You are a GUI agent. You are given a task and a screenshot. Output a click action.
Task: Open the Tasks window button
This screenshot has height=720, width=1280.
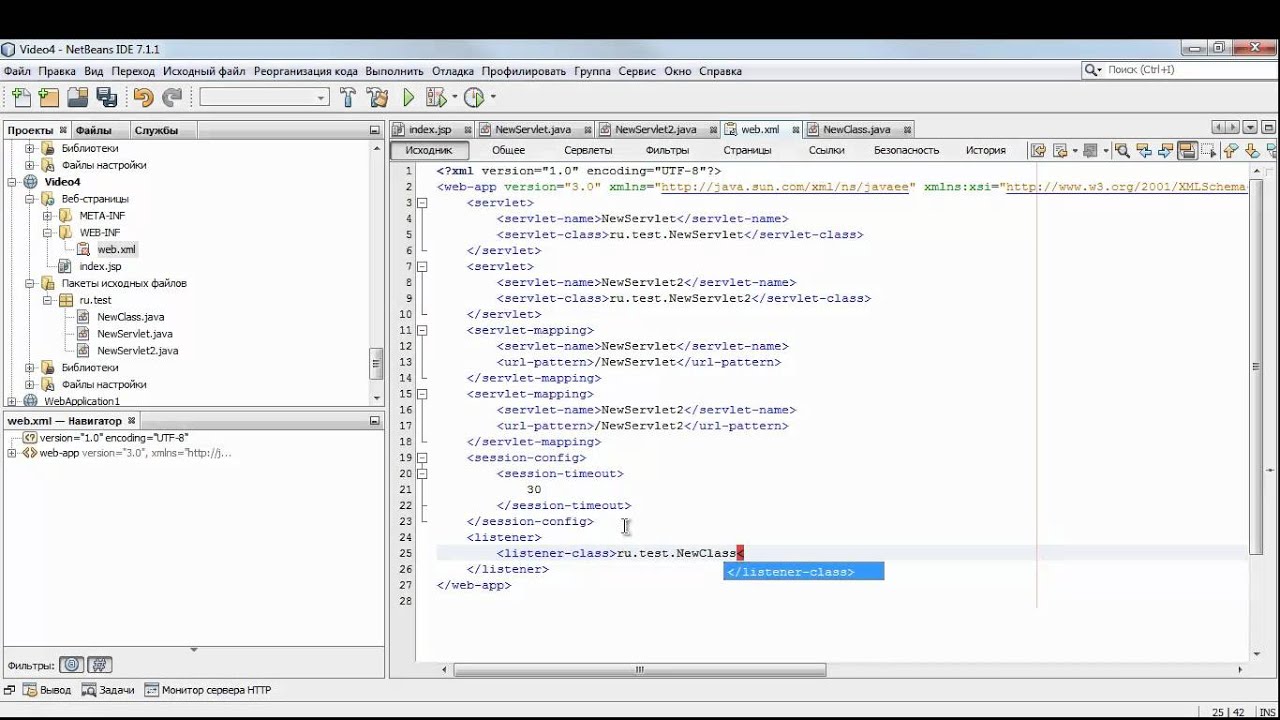pos(108,690)
